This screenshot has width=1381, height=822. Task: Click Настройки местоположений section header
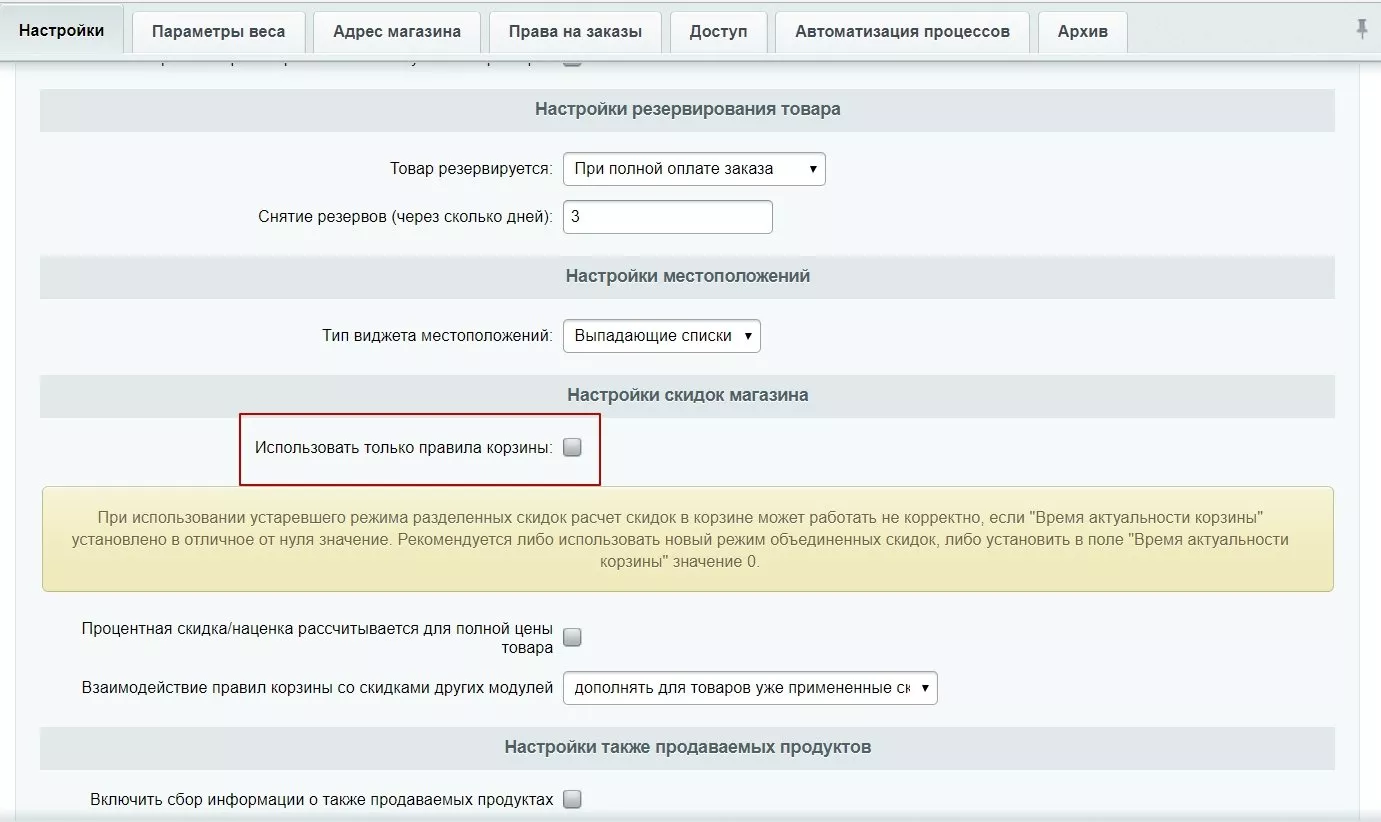click(x=687, y=276)
